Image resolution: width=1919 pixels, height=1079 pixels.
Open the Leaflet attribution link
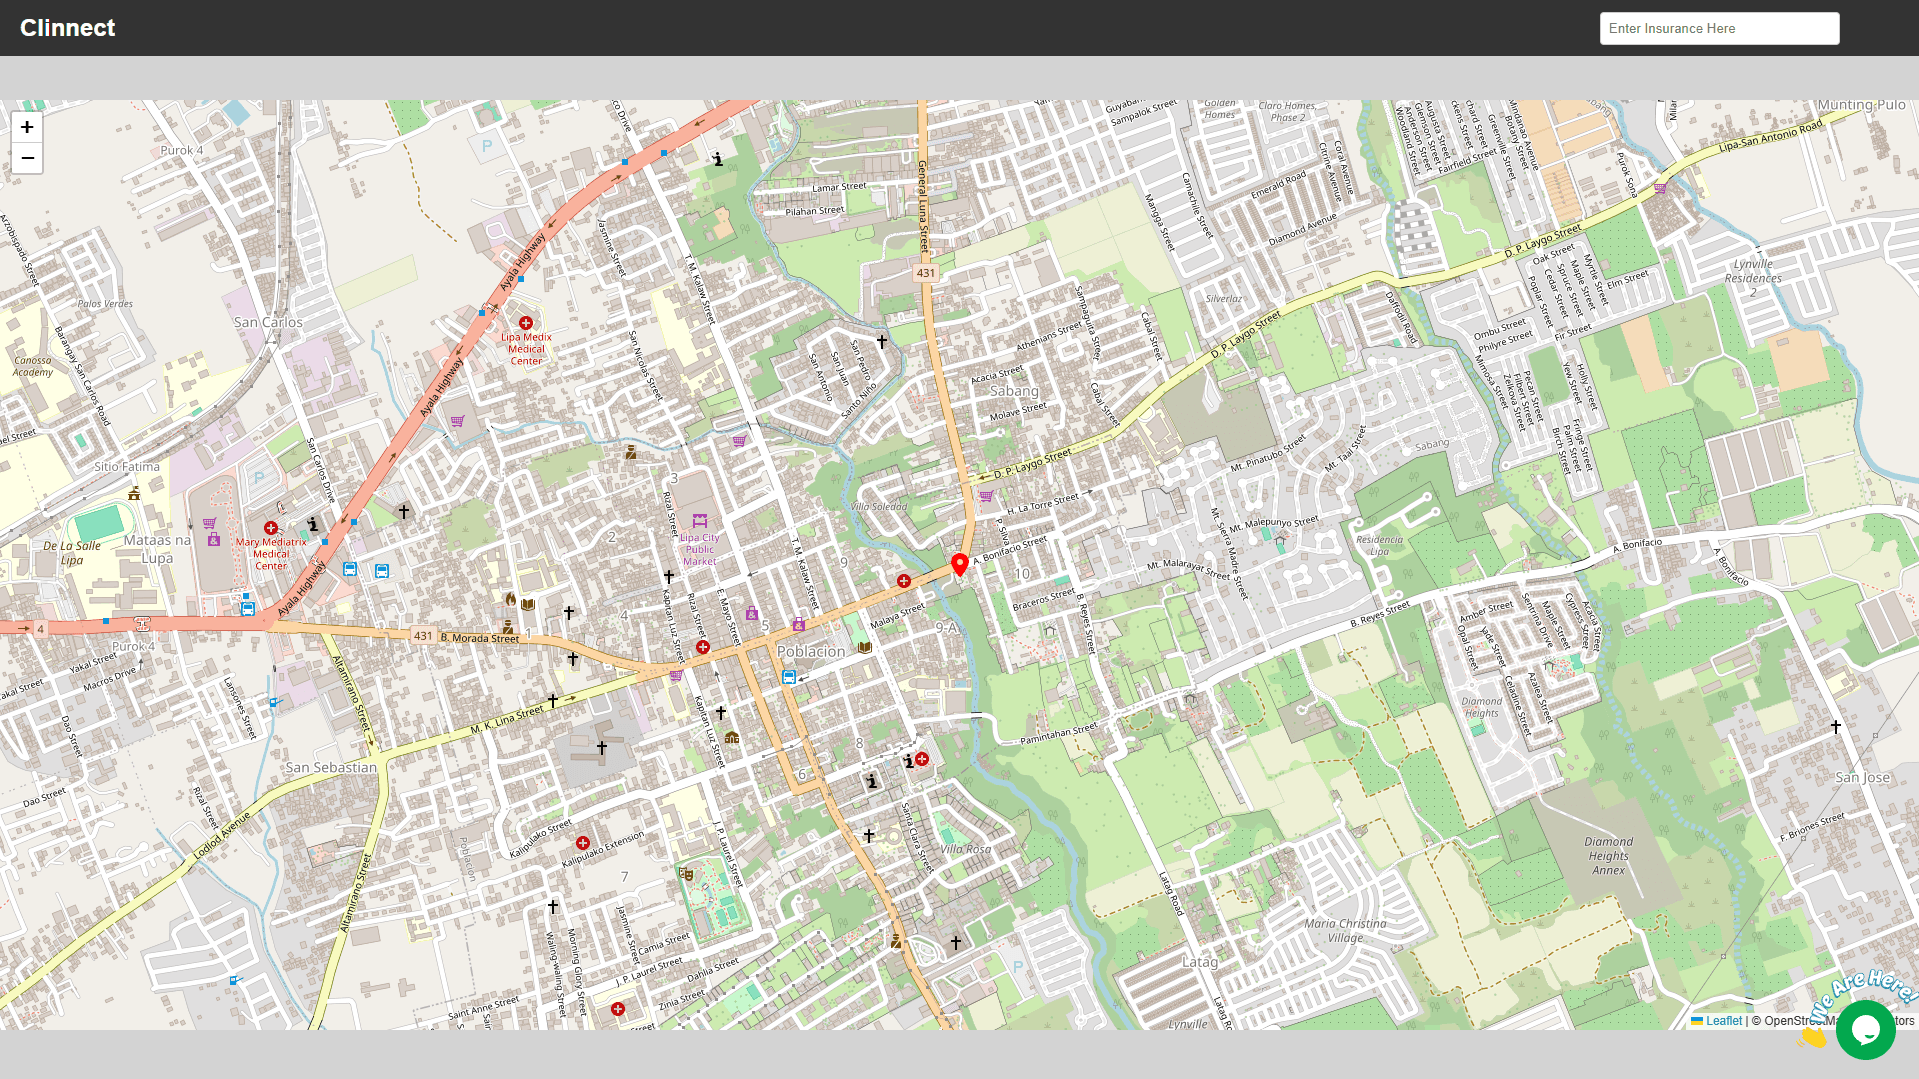(1723, 1021)
